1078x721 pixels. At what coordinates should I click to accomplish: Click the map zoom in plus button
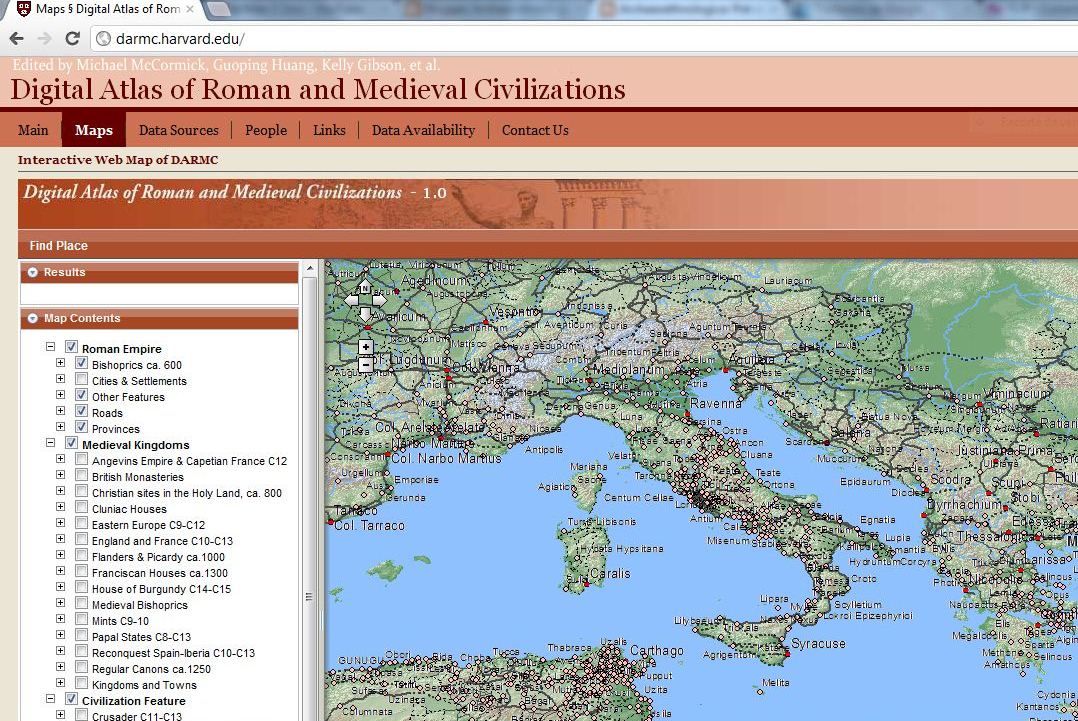366,347
